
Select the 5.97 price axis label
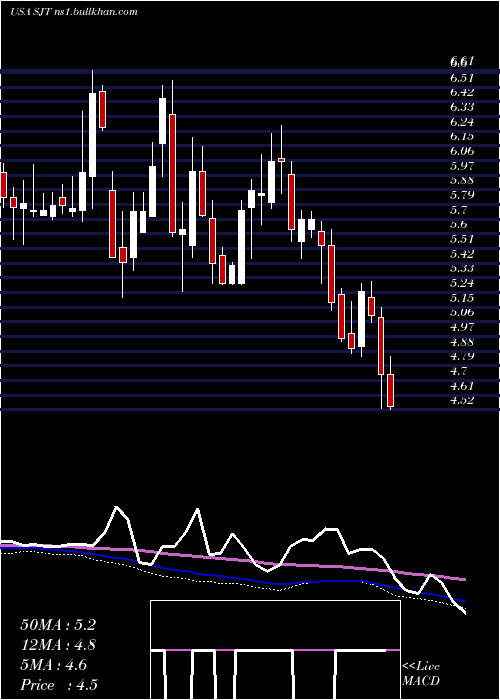pos(462,166)
